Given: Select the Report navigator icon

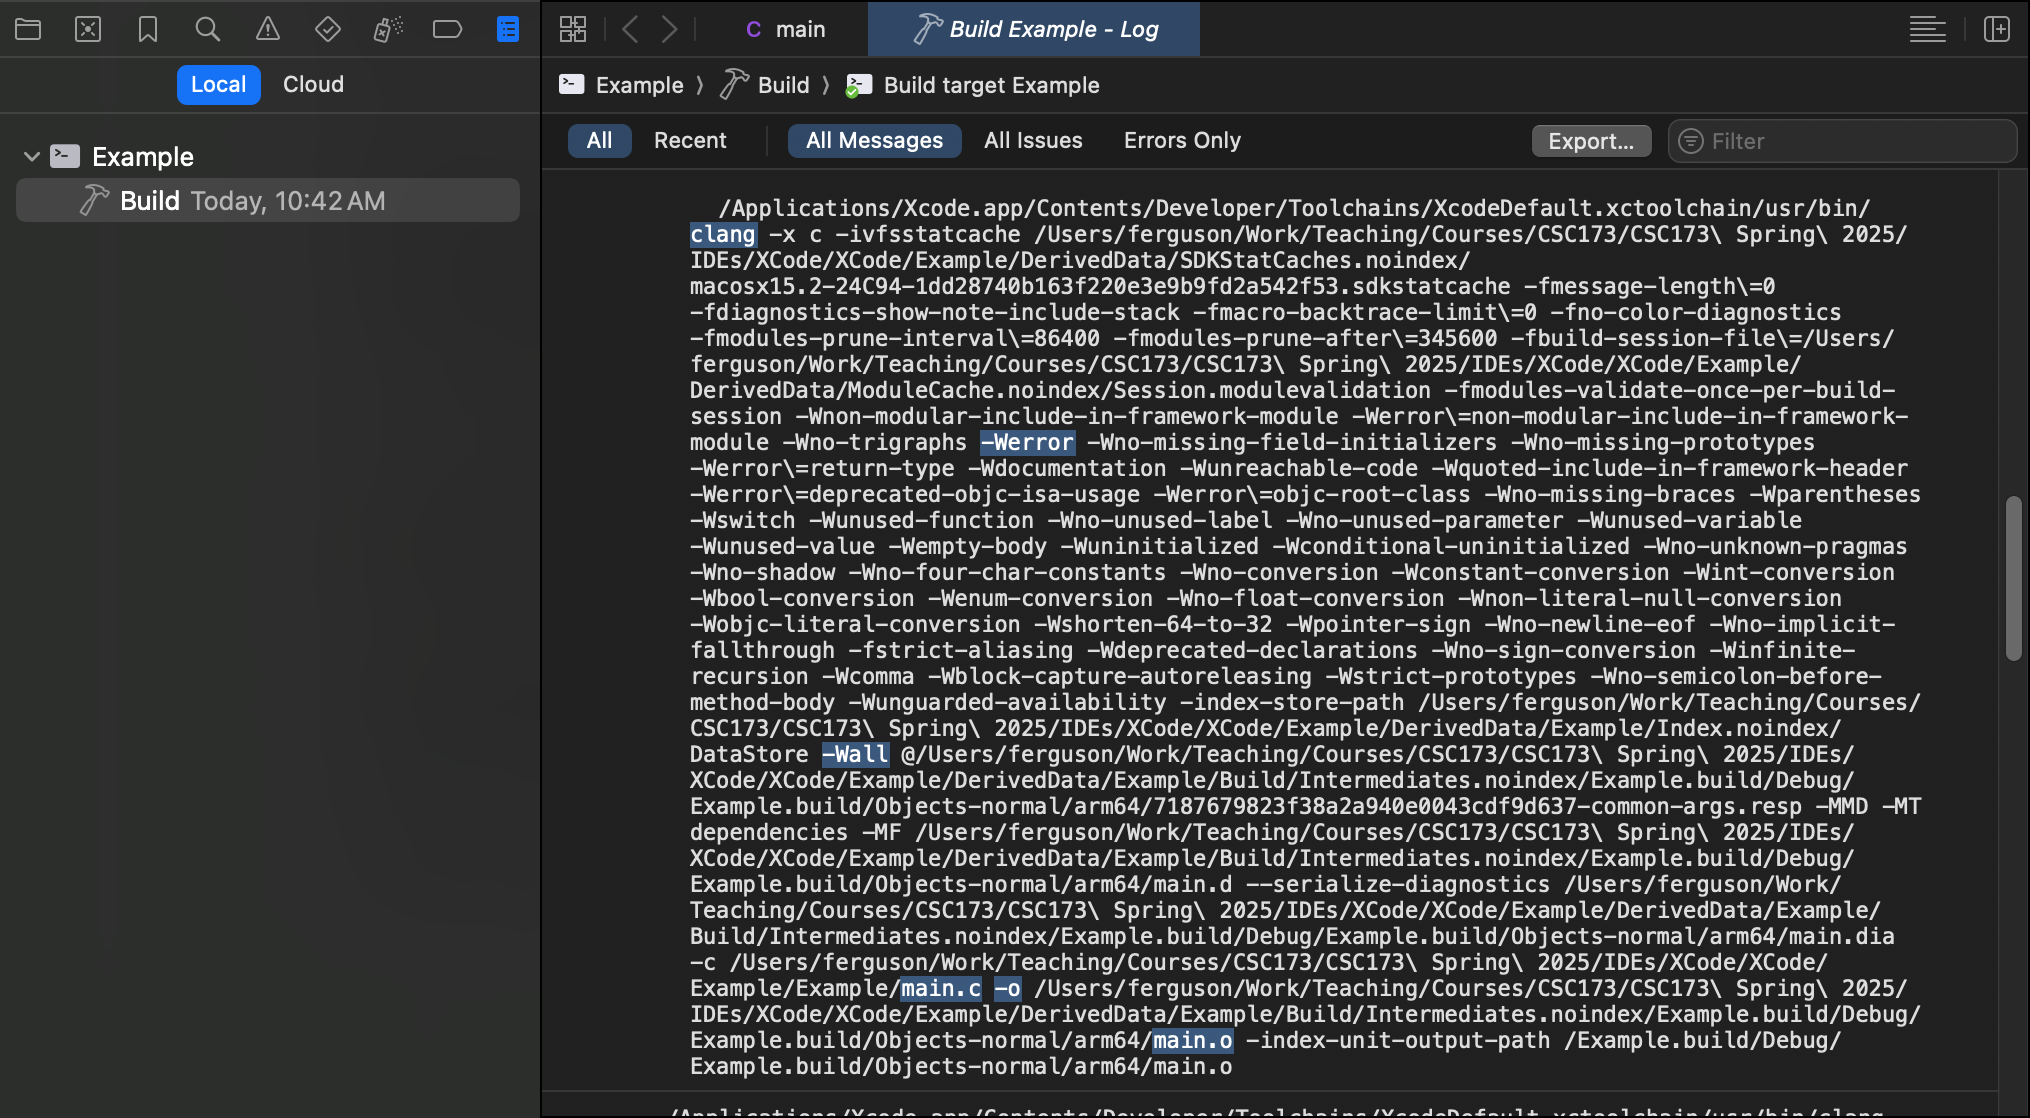Looking at the screenshot, I should pos(508,29).
